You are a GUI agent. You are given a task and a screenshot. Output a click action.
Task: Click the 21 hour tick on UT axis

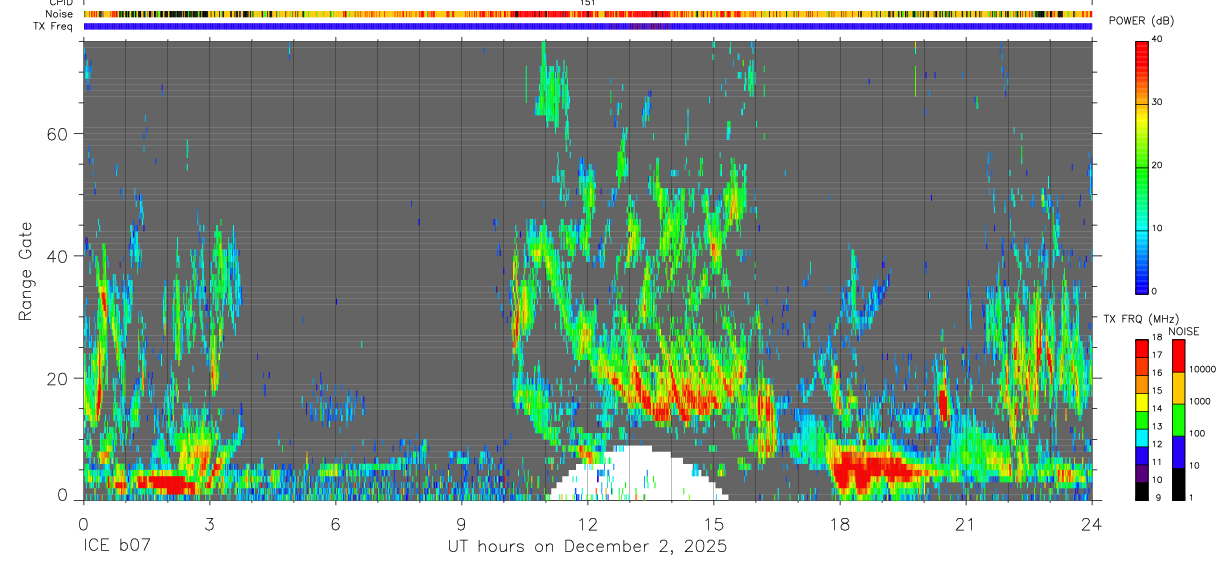(966, 524)
